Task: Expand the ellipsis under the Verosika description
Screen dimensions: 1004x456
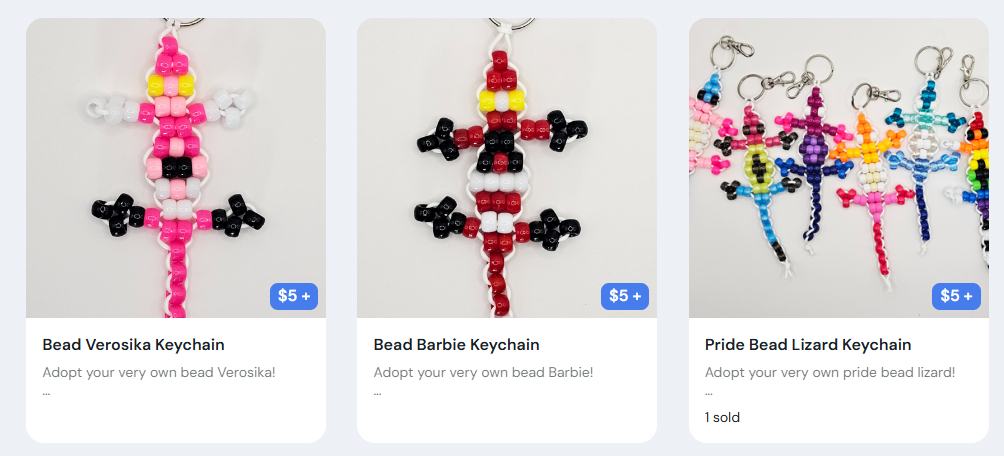Action: [x=46, y=393]
